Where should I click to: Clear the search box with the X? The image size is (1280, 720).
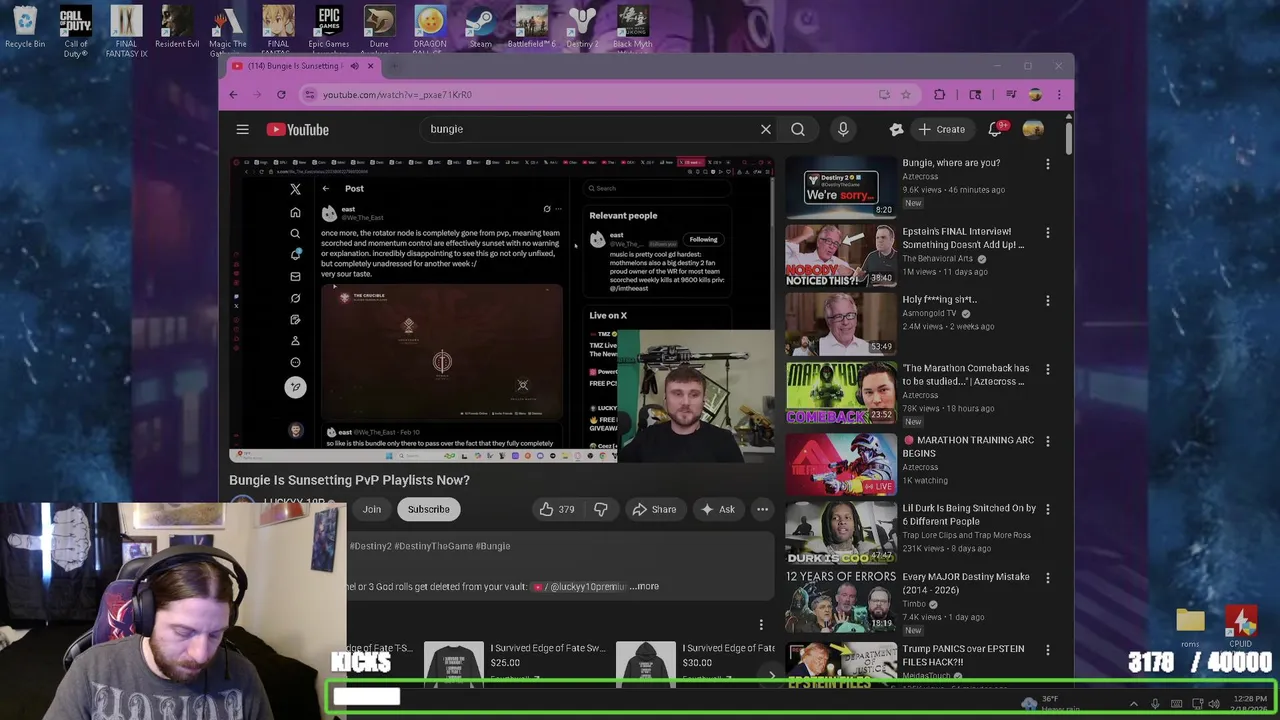(766, 129)
